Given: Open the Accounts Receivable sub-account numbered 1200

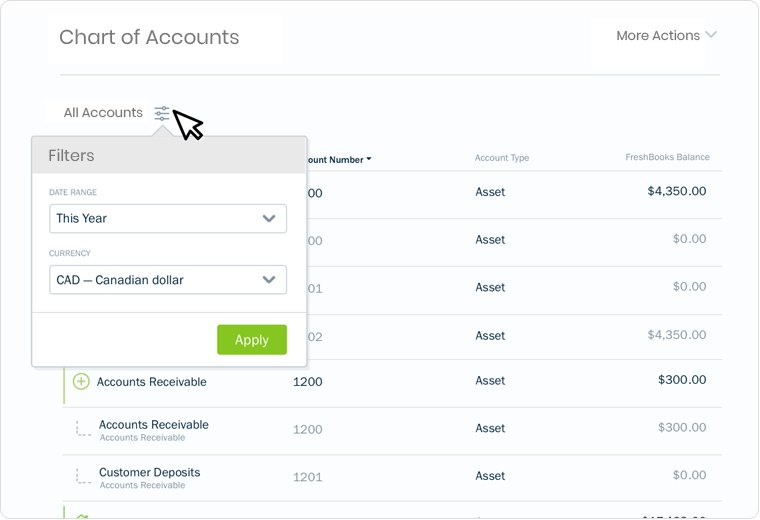Looking at the screenshot, I should (154, 425).
